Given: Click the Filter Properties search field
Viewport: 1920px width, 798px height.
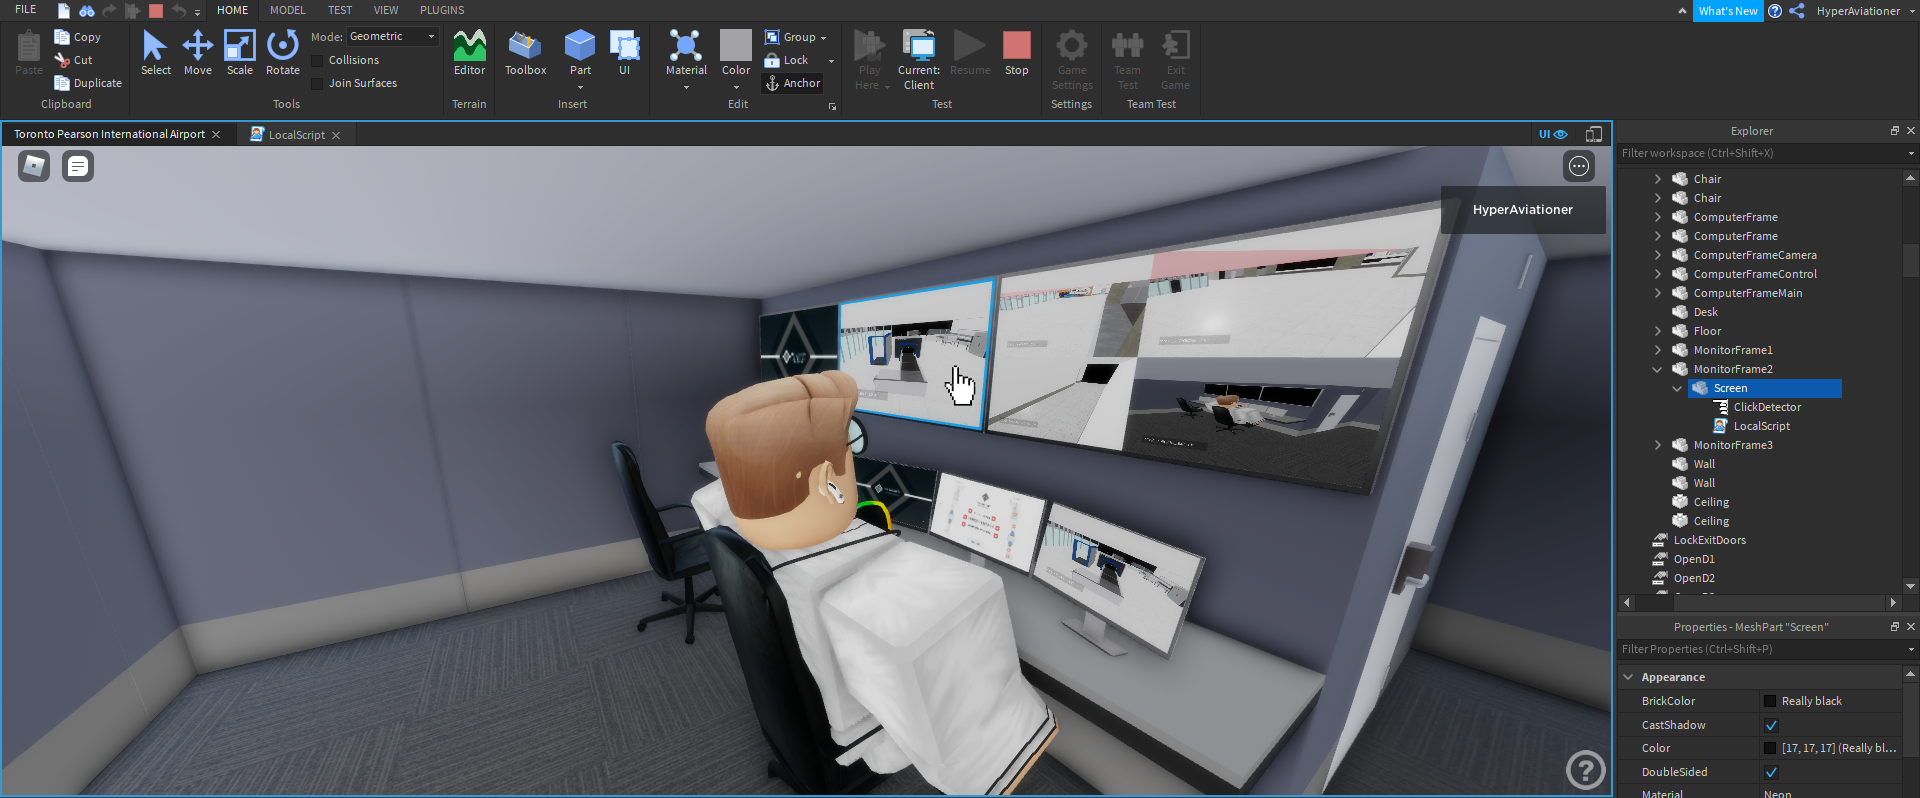Looking at the screenshot, I should (x=1761, y=649).
